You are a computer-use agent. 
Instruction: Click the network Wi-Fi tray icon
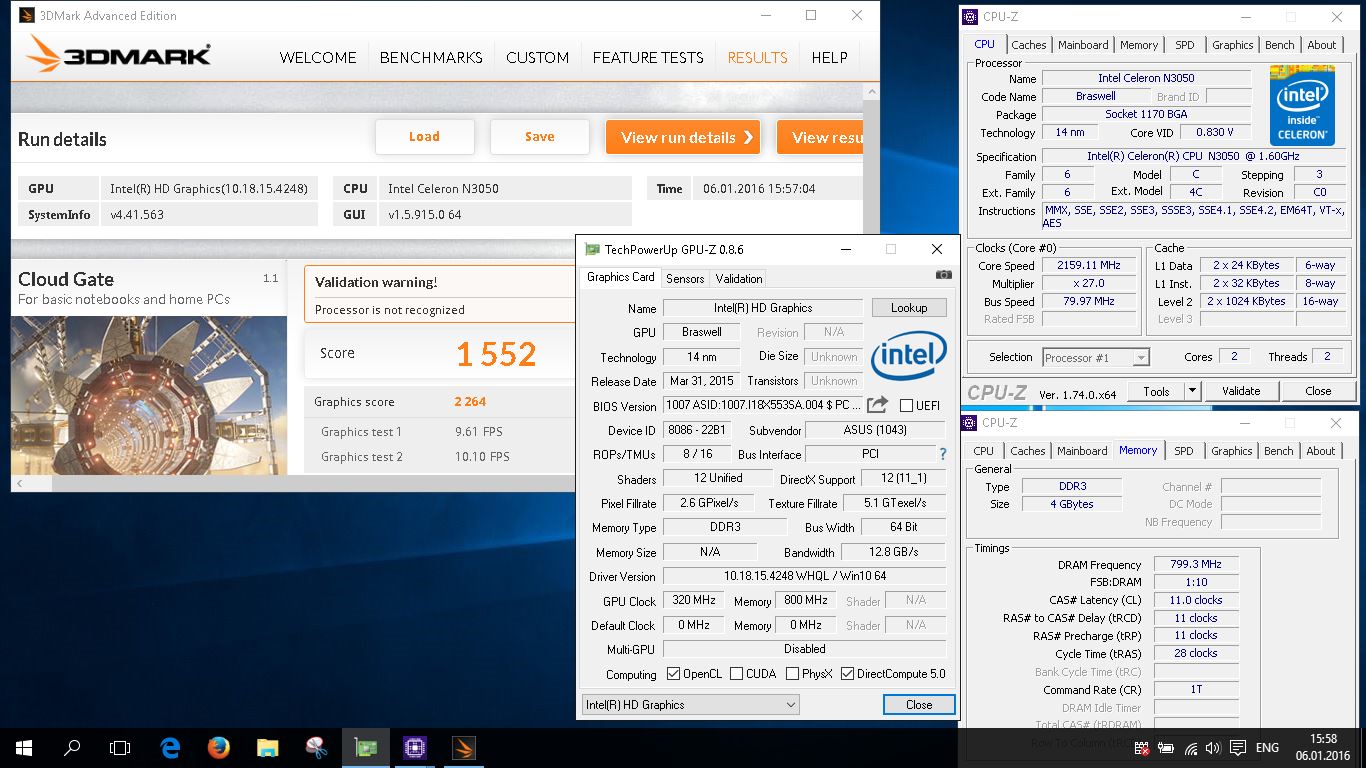click(x=1190, y=747)
